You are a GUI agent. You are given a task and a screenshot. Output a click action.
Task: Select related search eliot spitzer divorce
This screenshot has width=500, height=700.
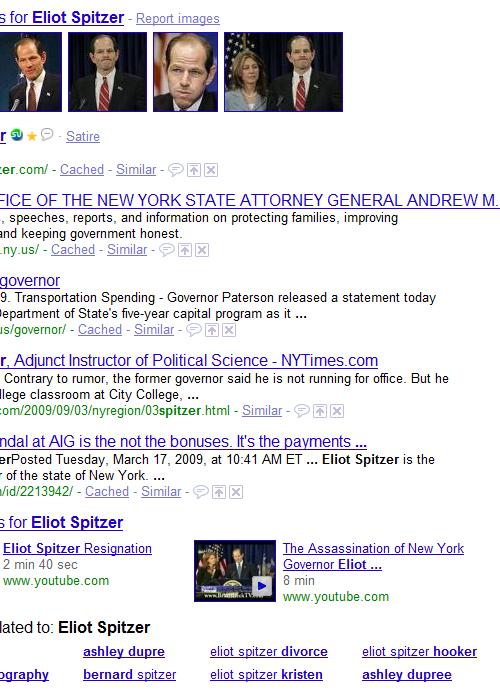[x=269, y=651]
